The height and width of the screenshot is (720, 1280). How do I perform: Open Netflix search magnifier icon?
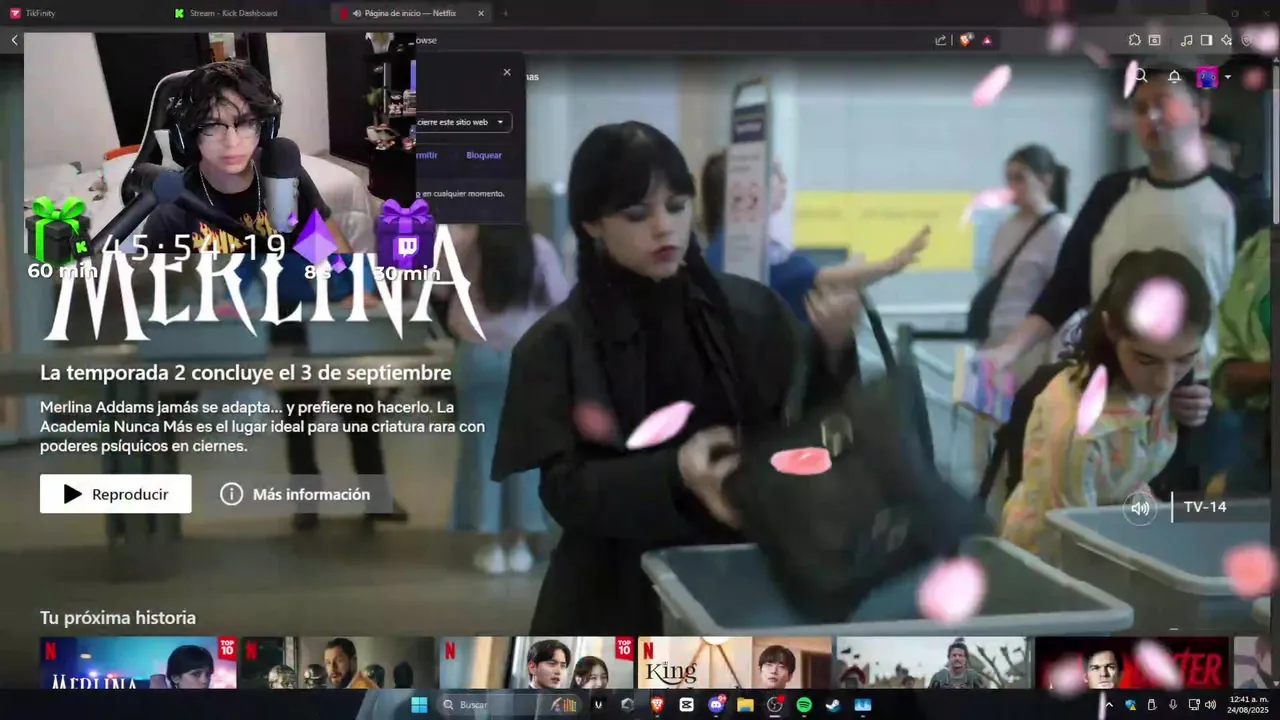pos(1141,76)
